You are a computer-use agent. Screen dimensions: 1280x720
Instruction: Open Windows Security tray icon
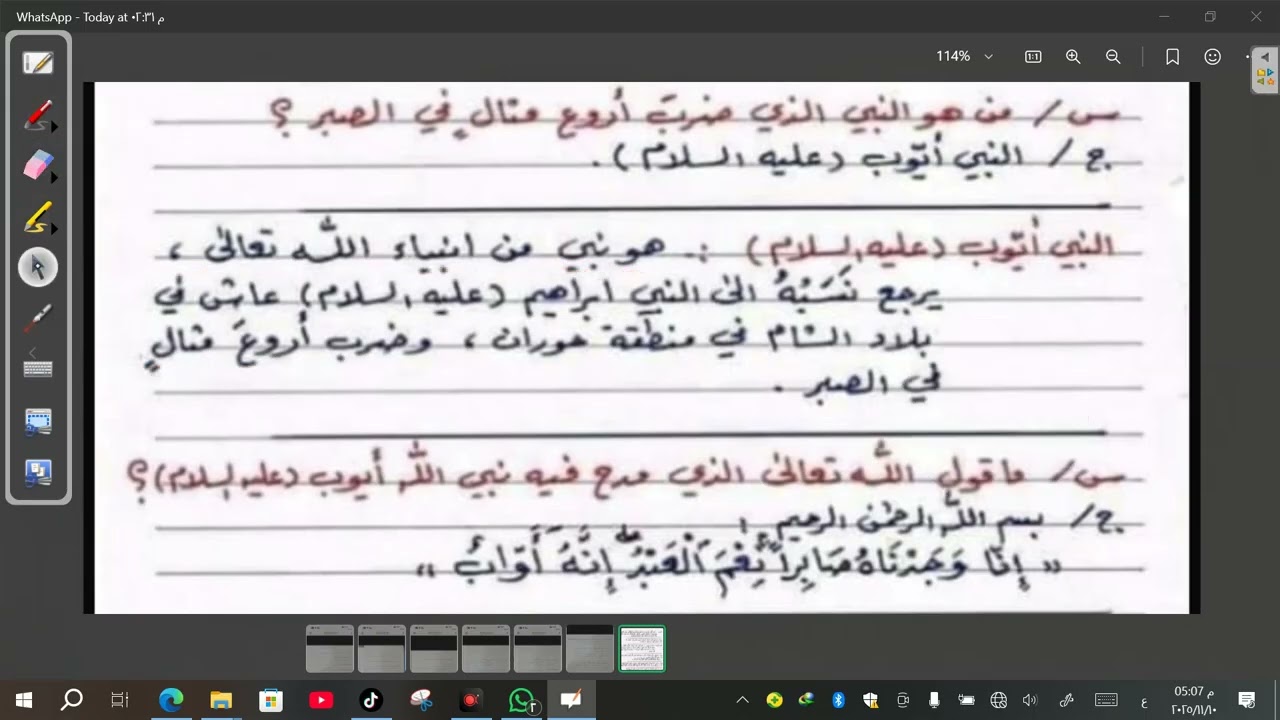coord(870,700)
